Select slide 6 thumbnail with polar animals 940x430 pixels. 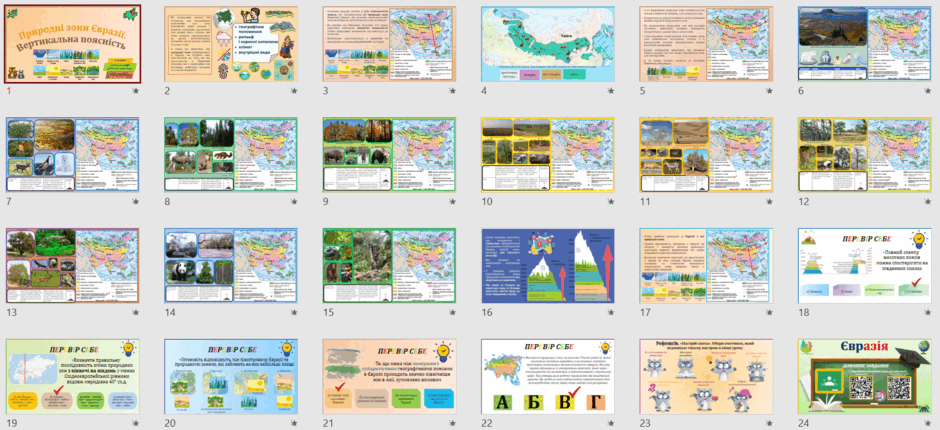tap(864, 44)
